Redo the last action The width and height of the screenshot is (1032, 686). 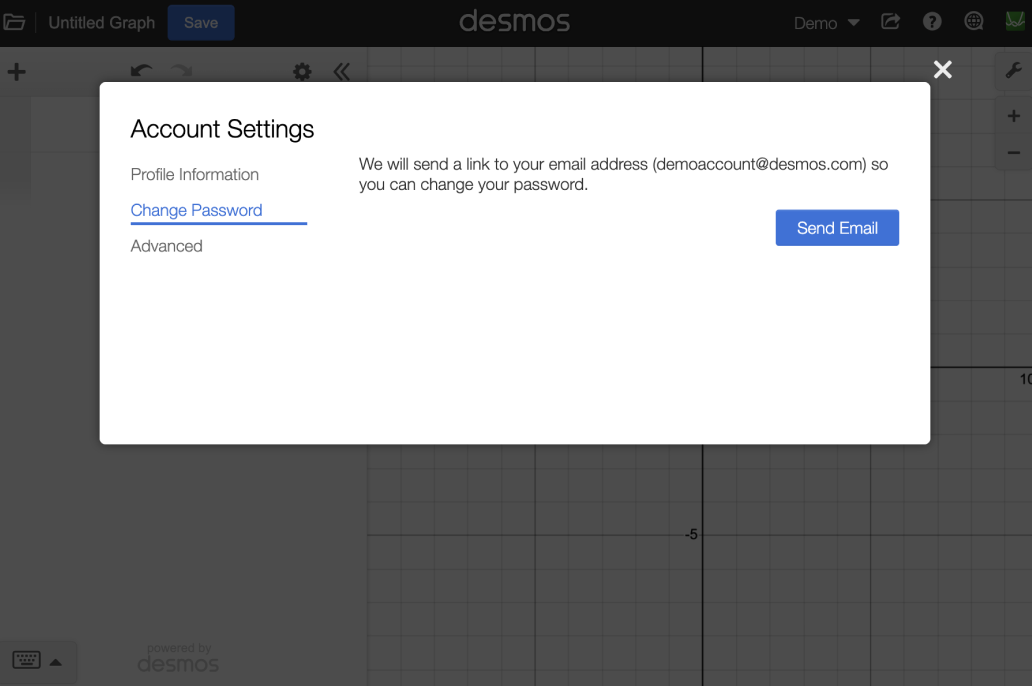tap(182, 70)
